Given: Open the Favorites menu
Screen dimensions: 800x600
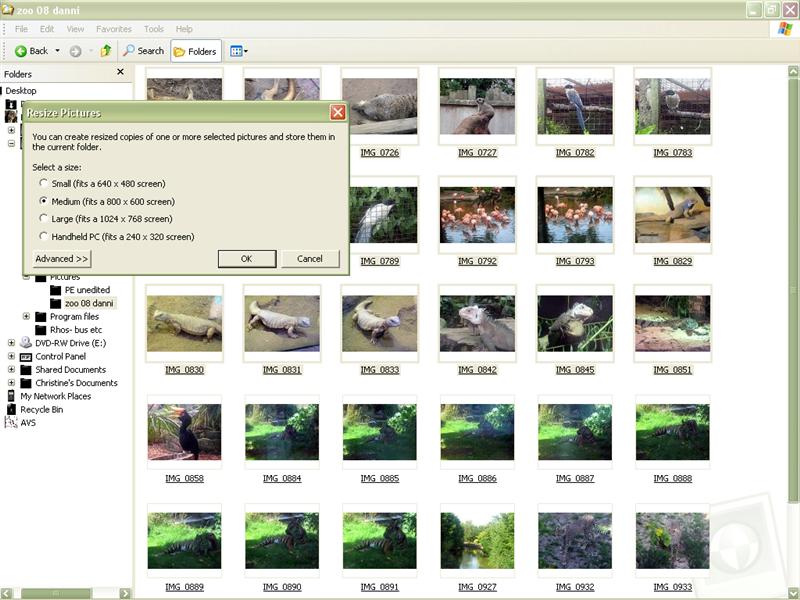Looking at the screenshot, I should (113, 29).
